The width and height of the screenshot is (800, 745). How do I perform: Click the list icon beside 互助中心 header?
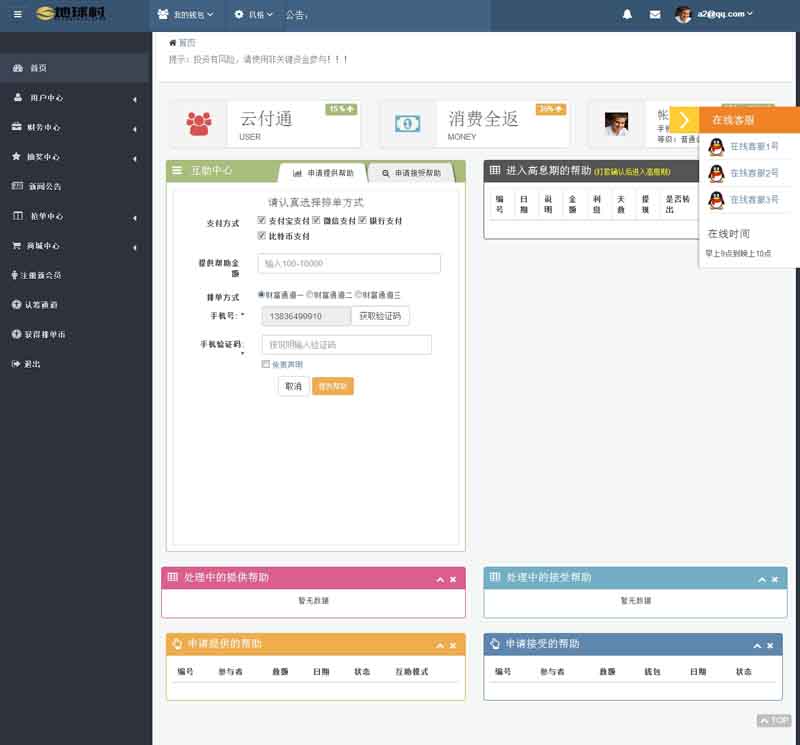177,170
